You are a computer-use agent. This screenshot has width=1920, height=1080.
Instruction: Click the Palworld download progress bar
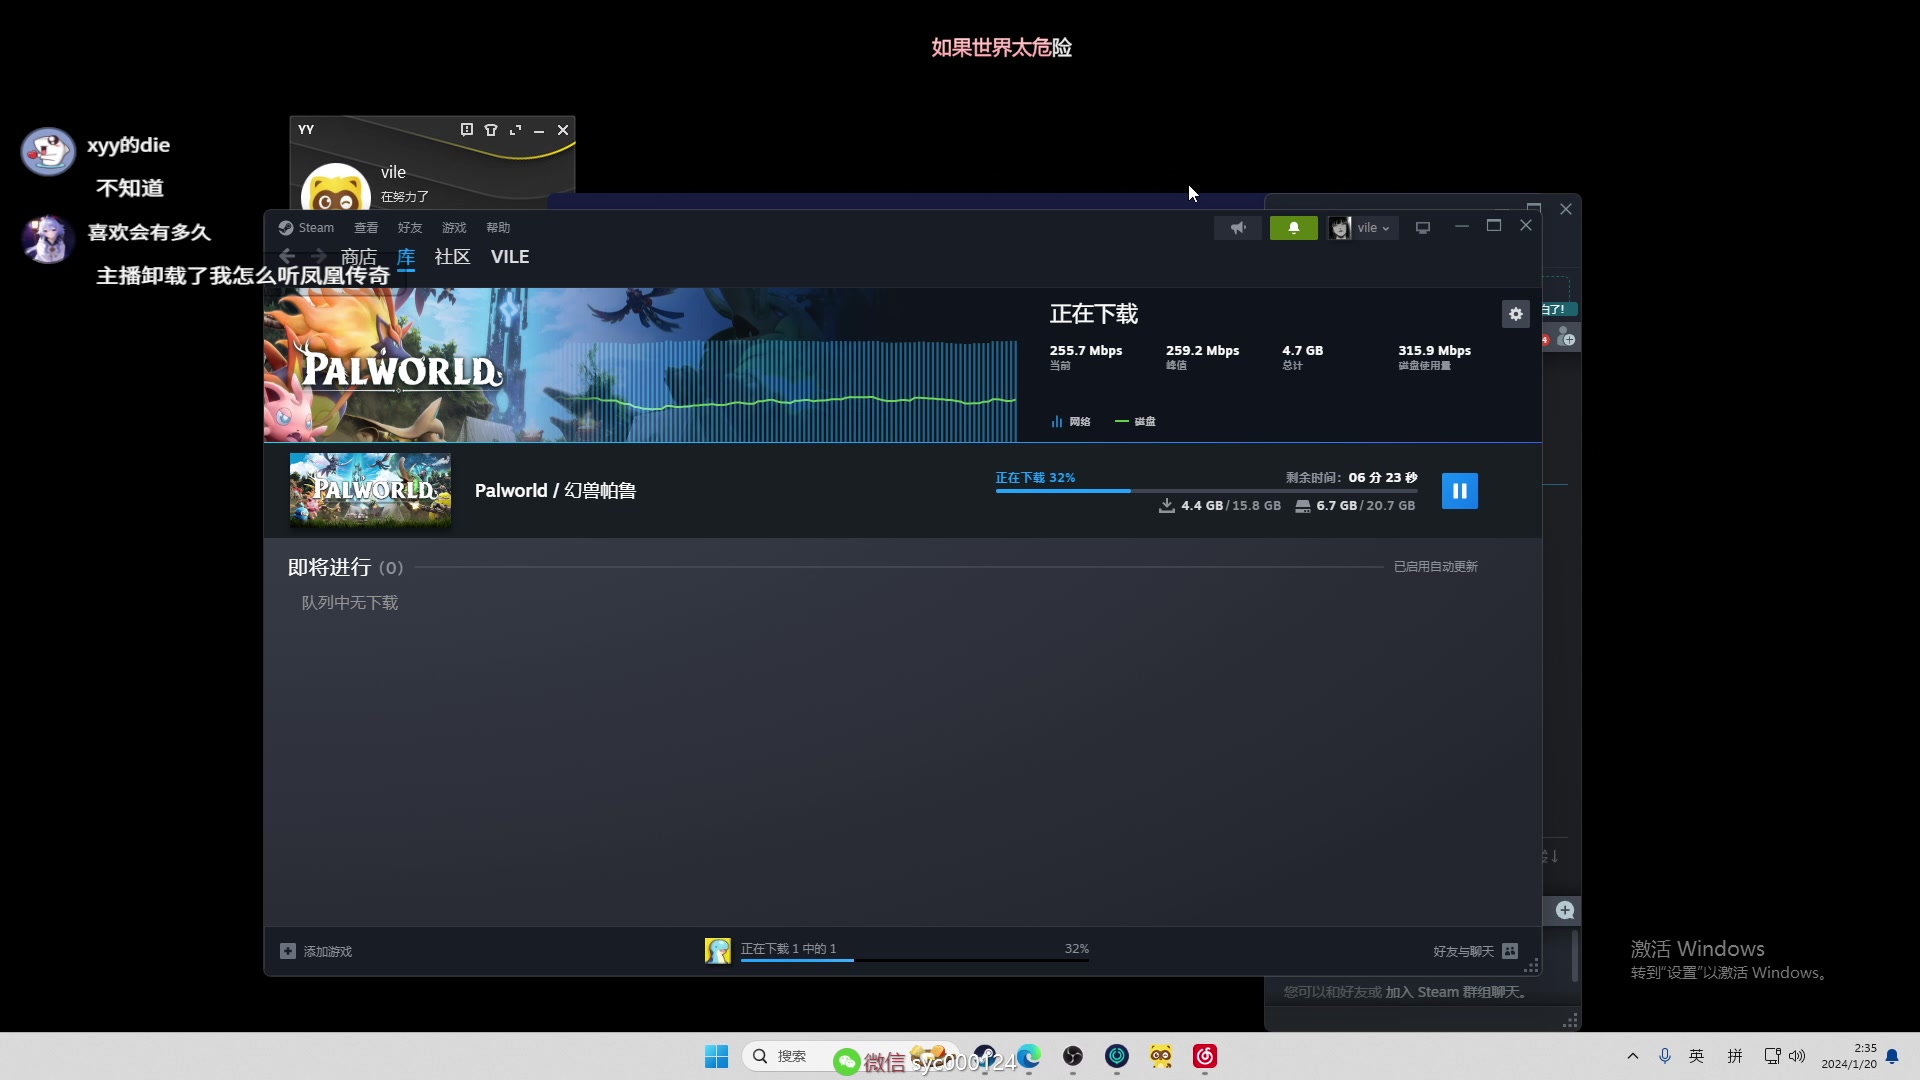pos(1206,491)
